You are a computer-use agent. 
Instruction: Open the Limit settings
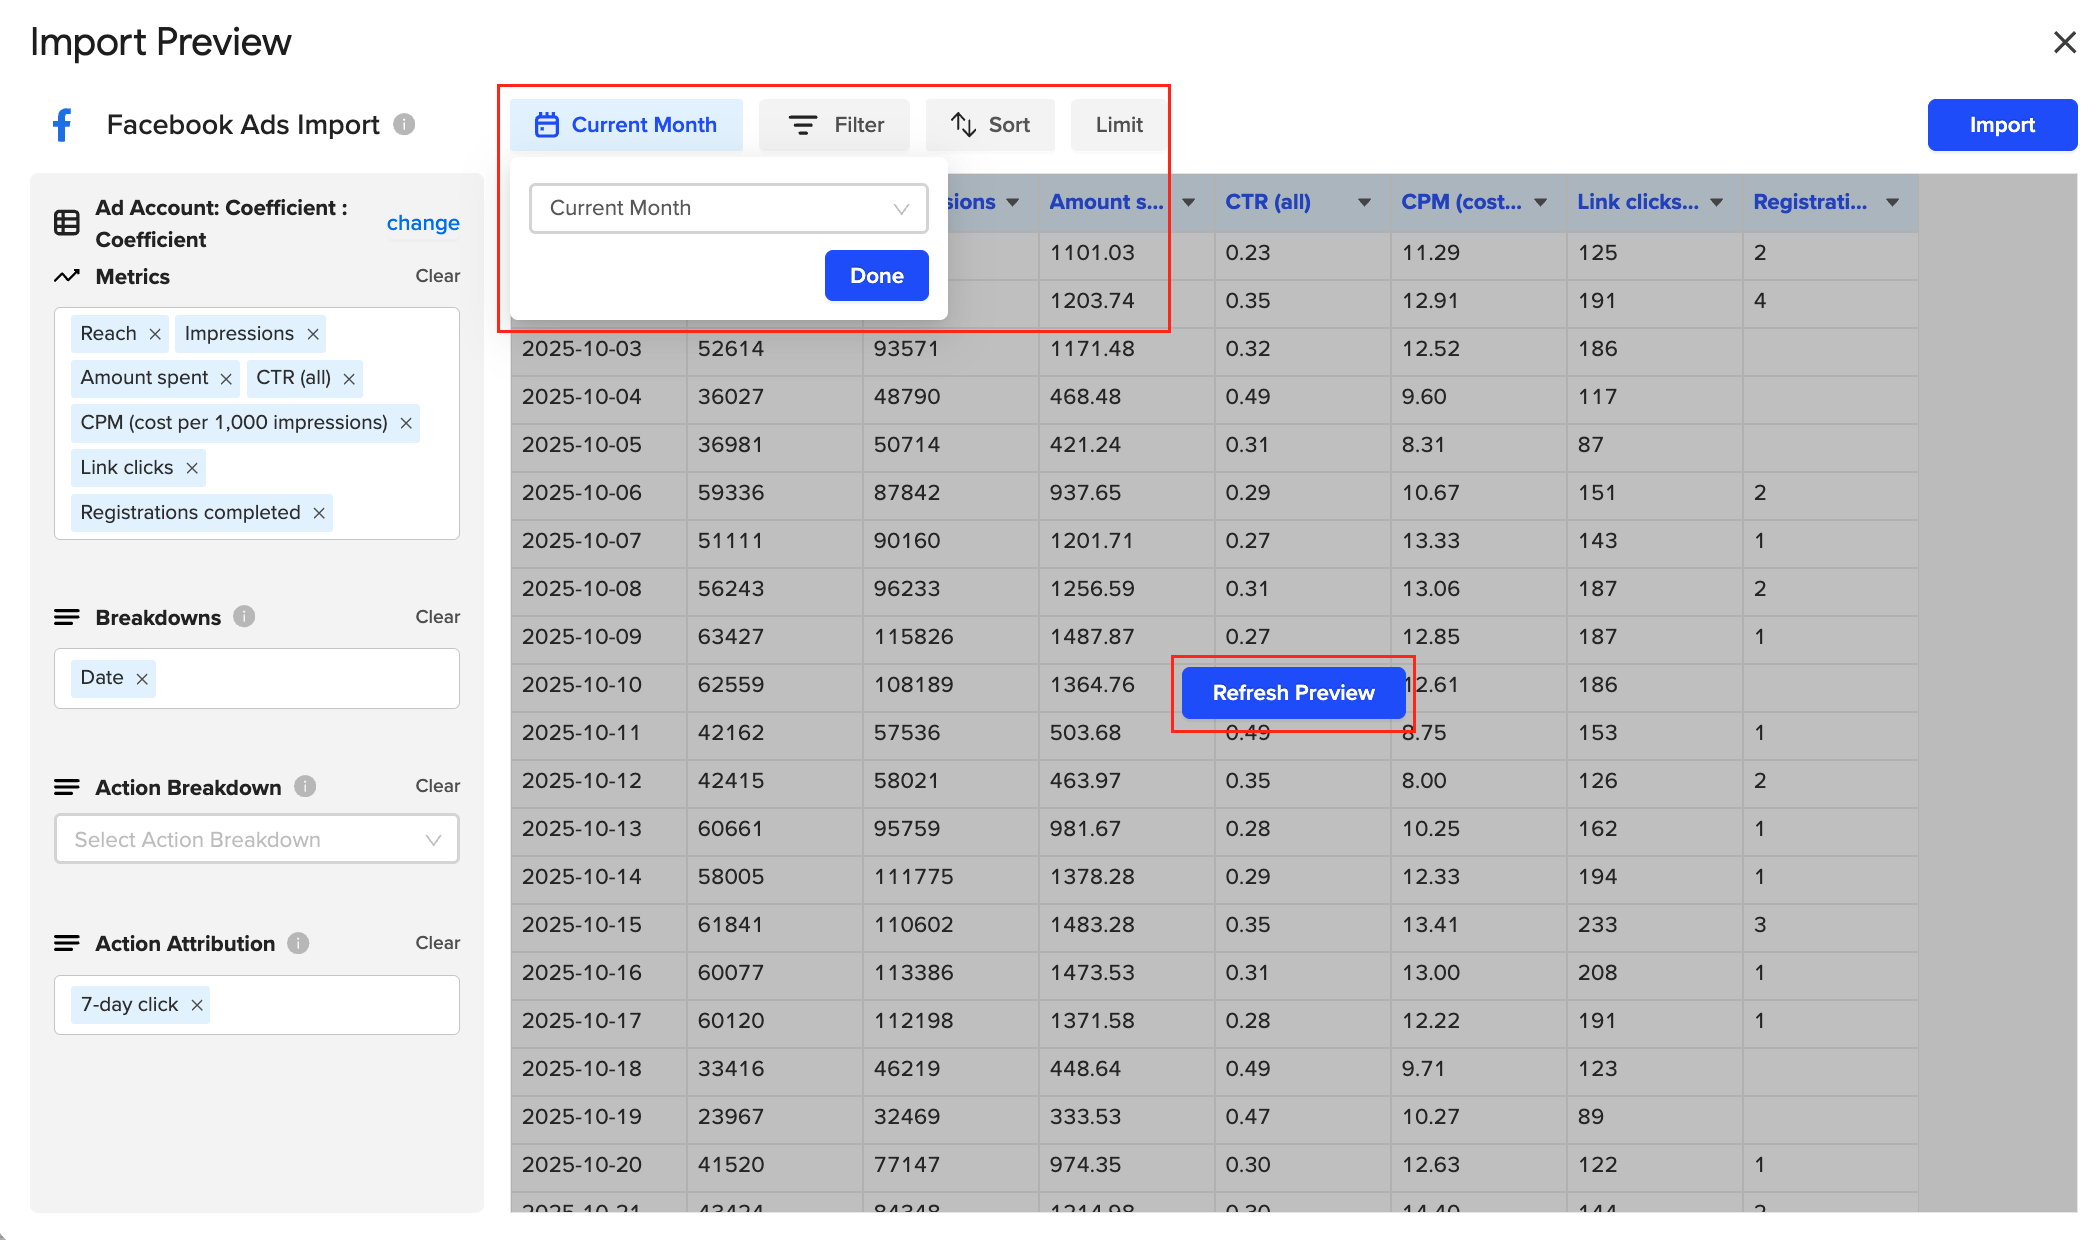[x=1118, y=124]
